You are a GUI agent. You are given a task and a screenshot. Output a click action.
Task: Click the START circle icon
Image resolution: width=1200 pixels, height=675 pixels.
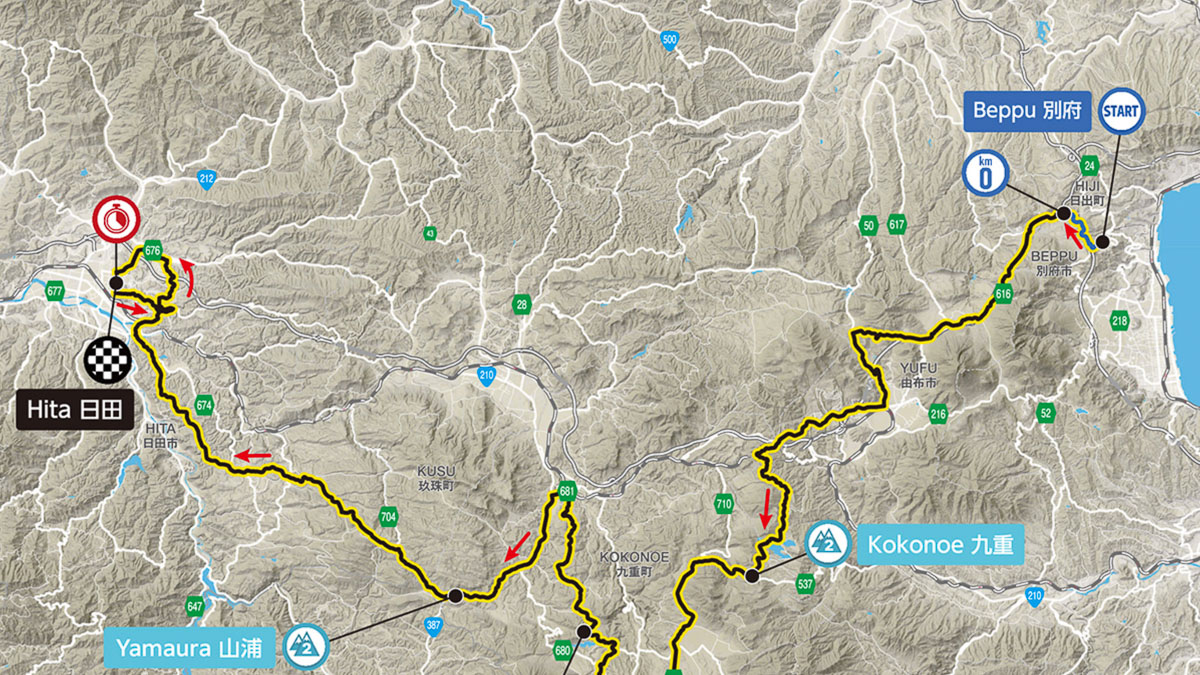[x=1121, y=111]
